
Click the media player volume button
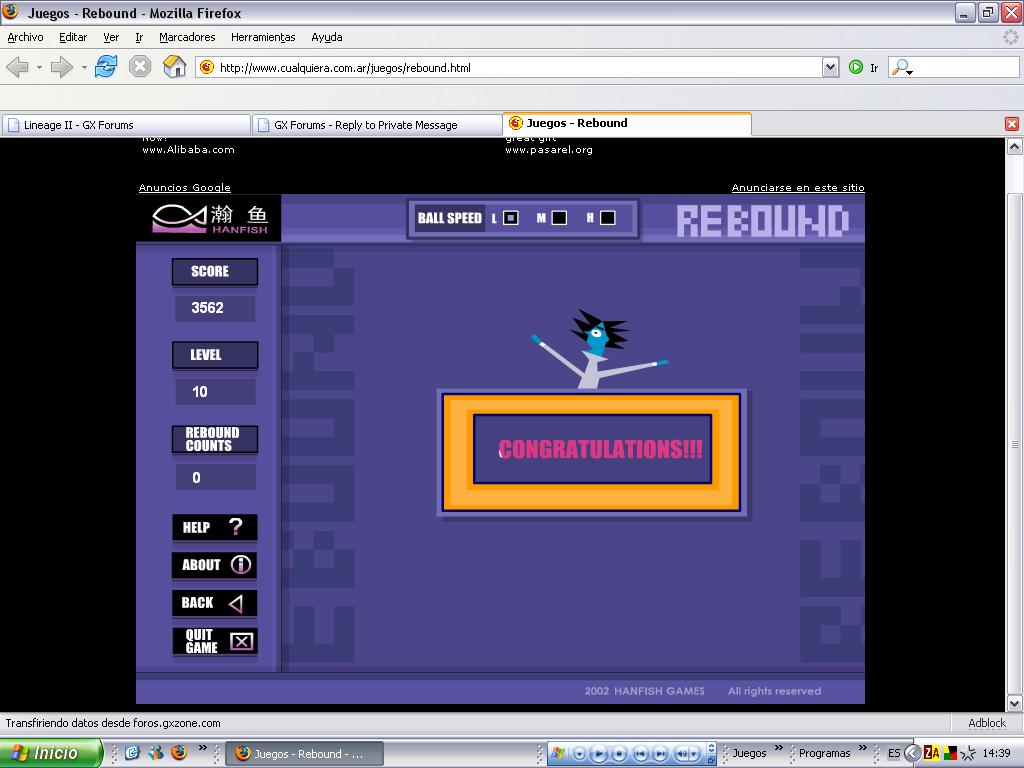pos(681,753)
